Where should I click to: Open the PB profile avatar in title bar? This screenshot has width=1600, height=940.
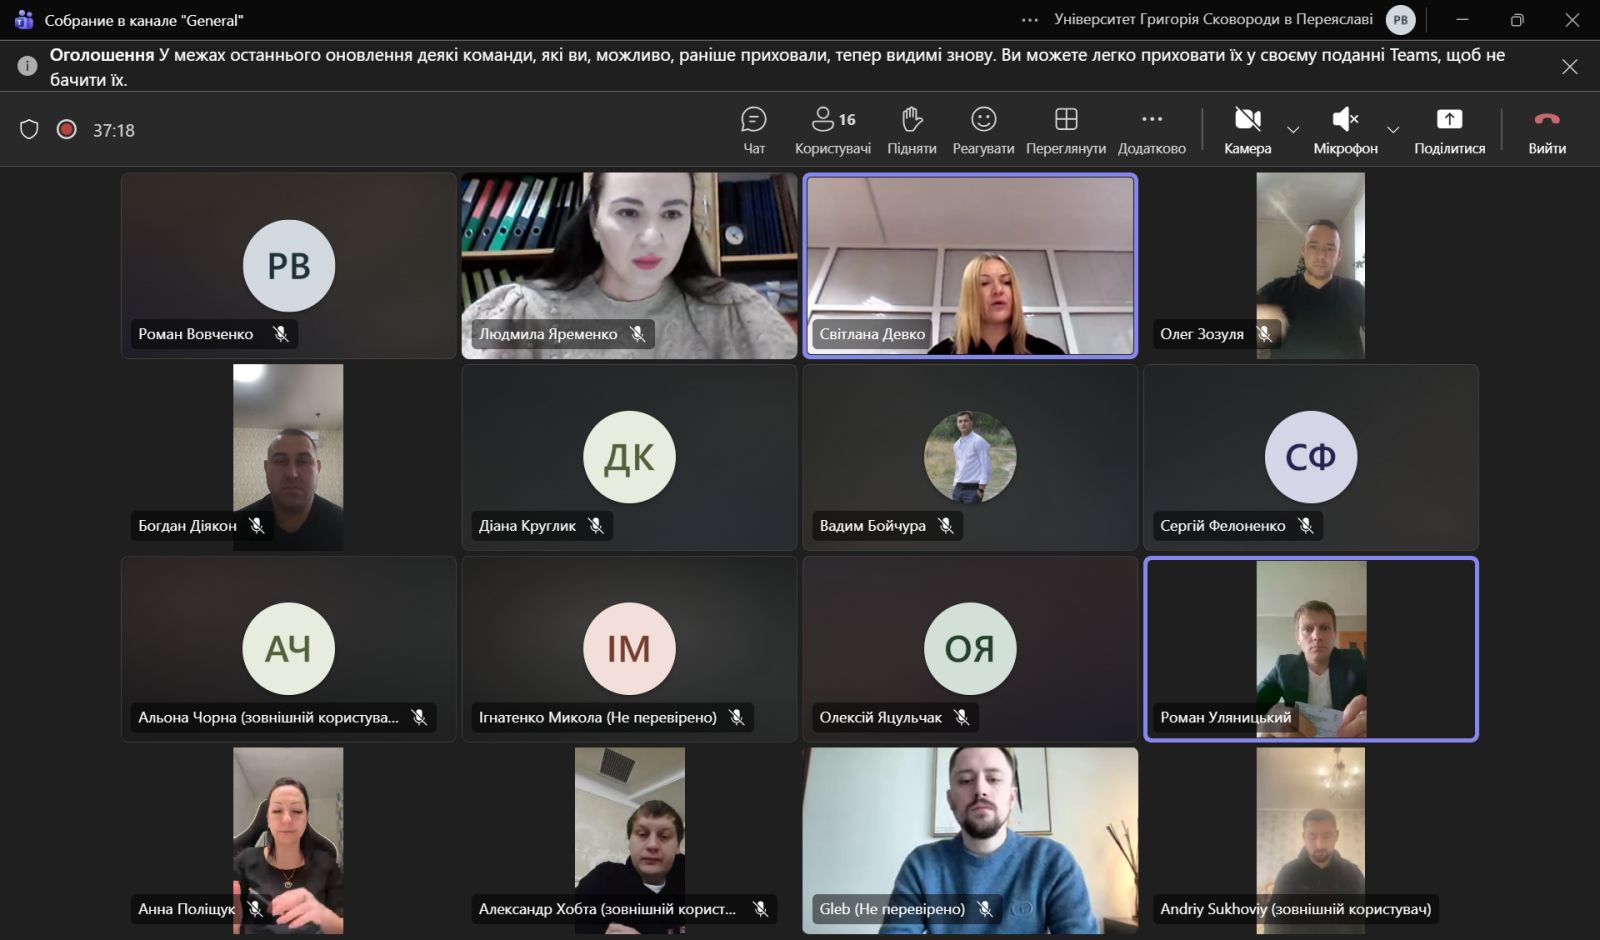click(1400, 20)
